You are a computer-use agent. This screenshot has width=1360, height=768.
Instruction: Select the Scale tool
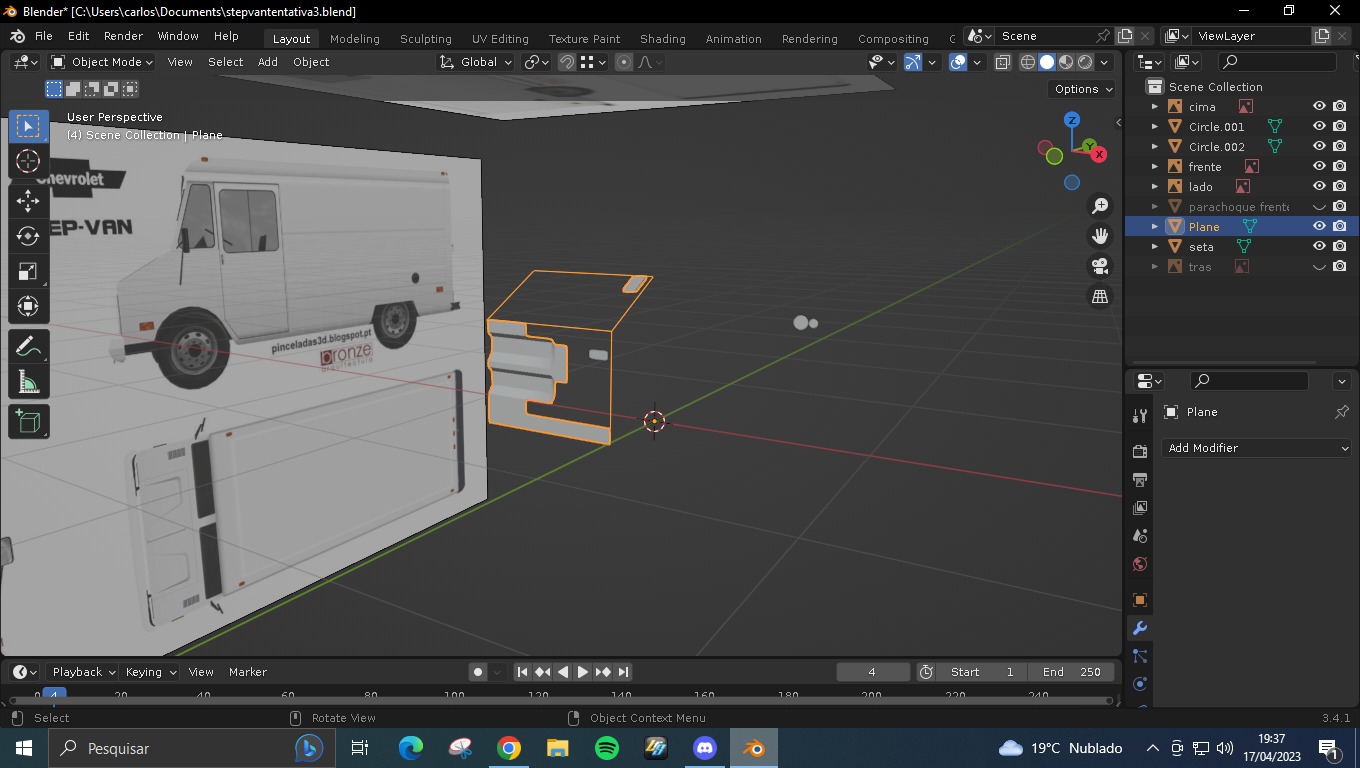[28, 272]
